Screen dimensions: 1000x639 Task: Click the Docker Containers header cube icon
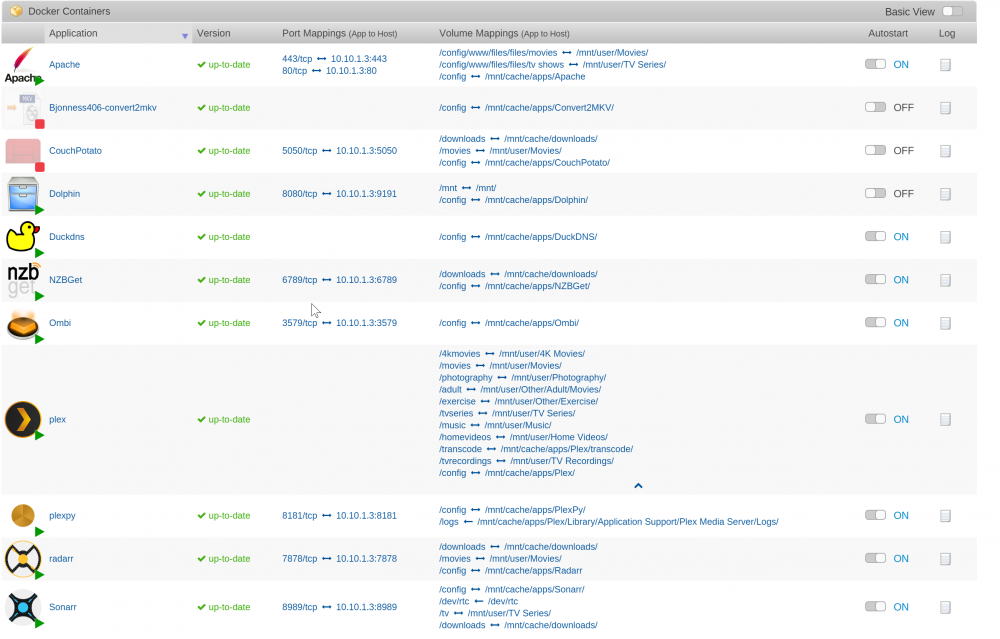coord(17,11)
